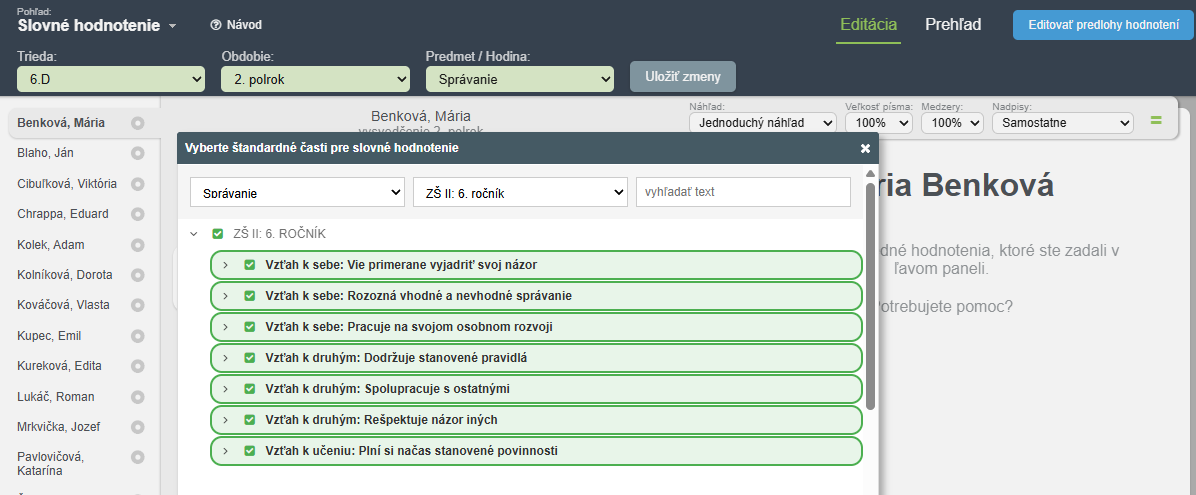Image resolution: width=1196 pixels, height=495 pixels.
Task: Click the green hamburger menu icon
Action: (1156, 121)
